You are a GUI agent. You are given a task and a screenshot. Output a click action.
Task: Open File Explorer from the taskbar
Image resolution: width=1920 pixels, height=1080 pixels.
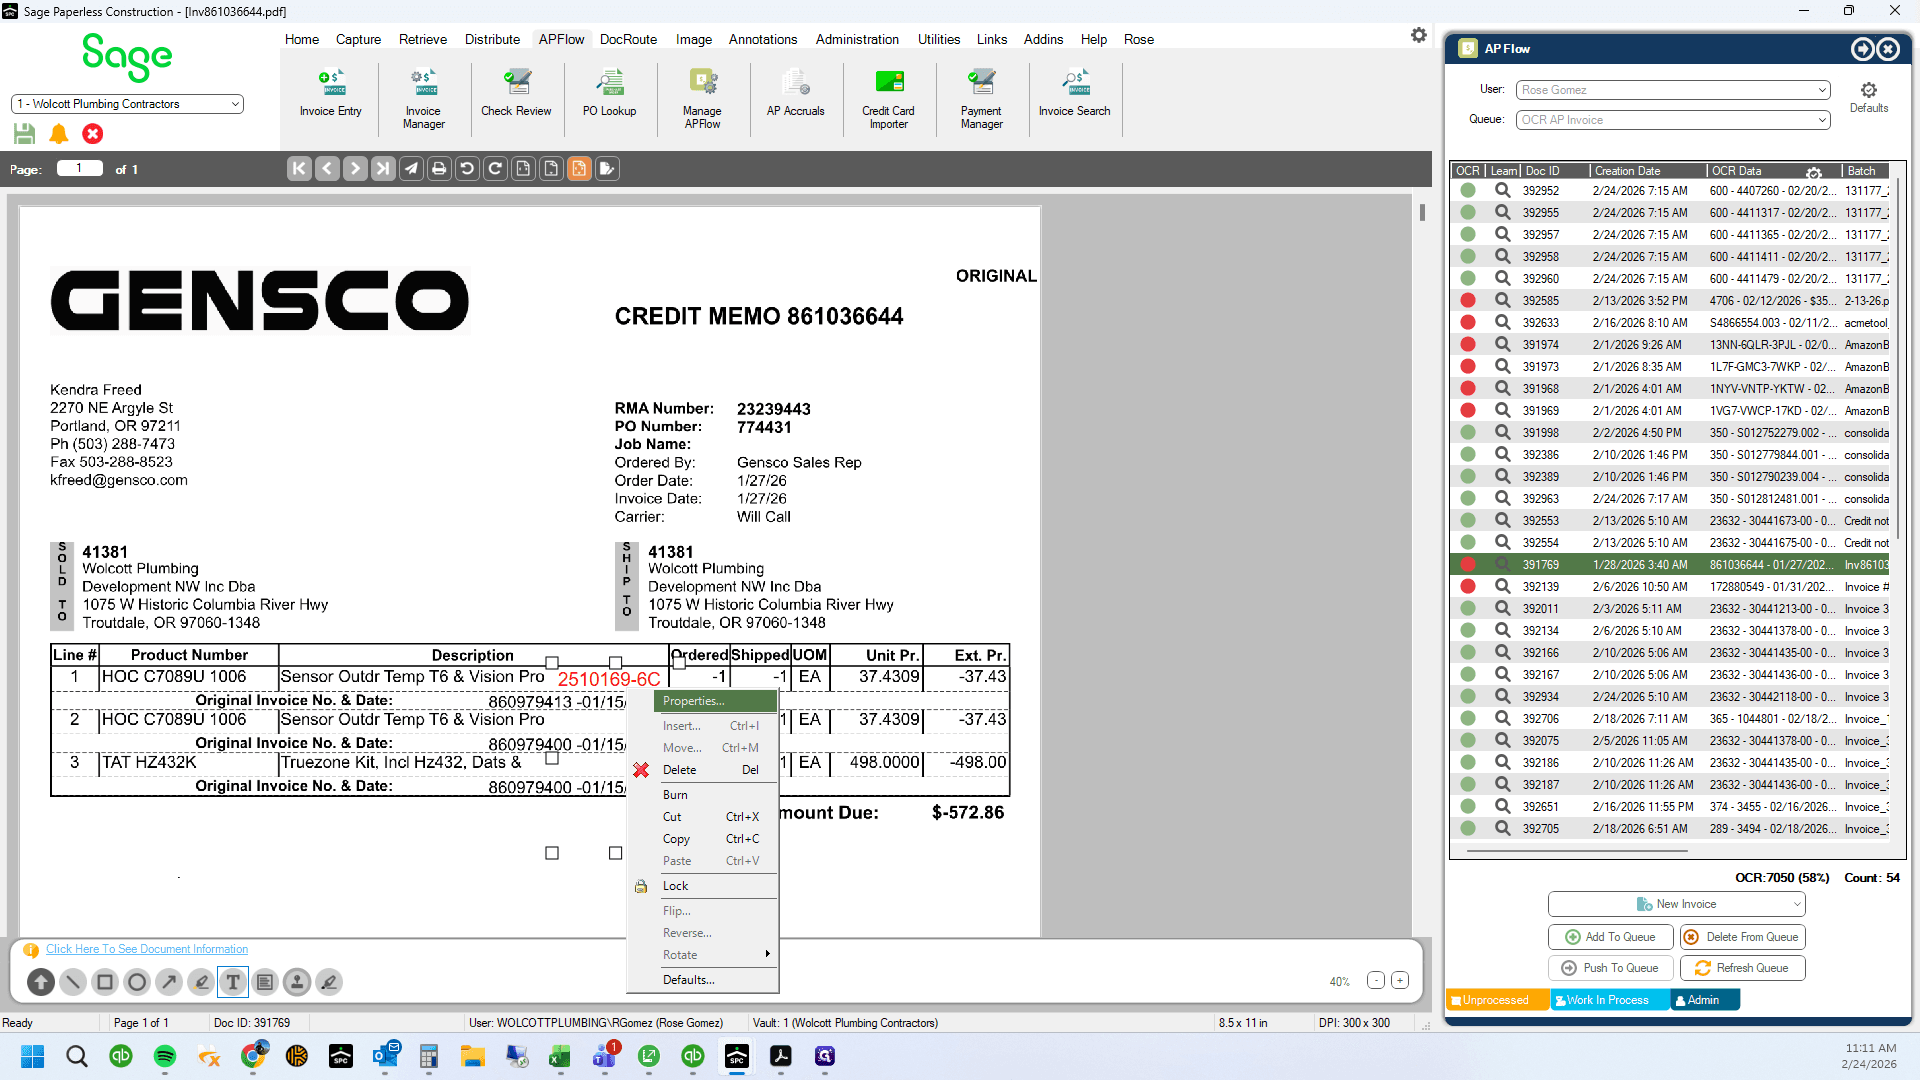click(473, 1056)
